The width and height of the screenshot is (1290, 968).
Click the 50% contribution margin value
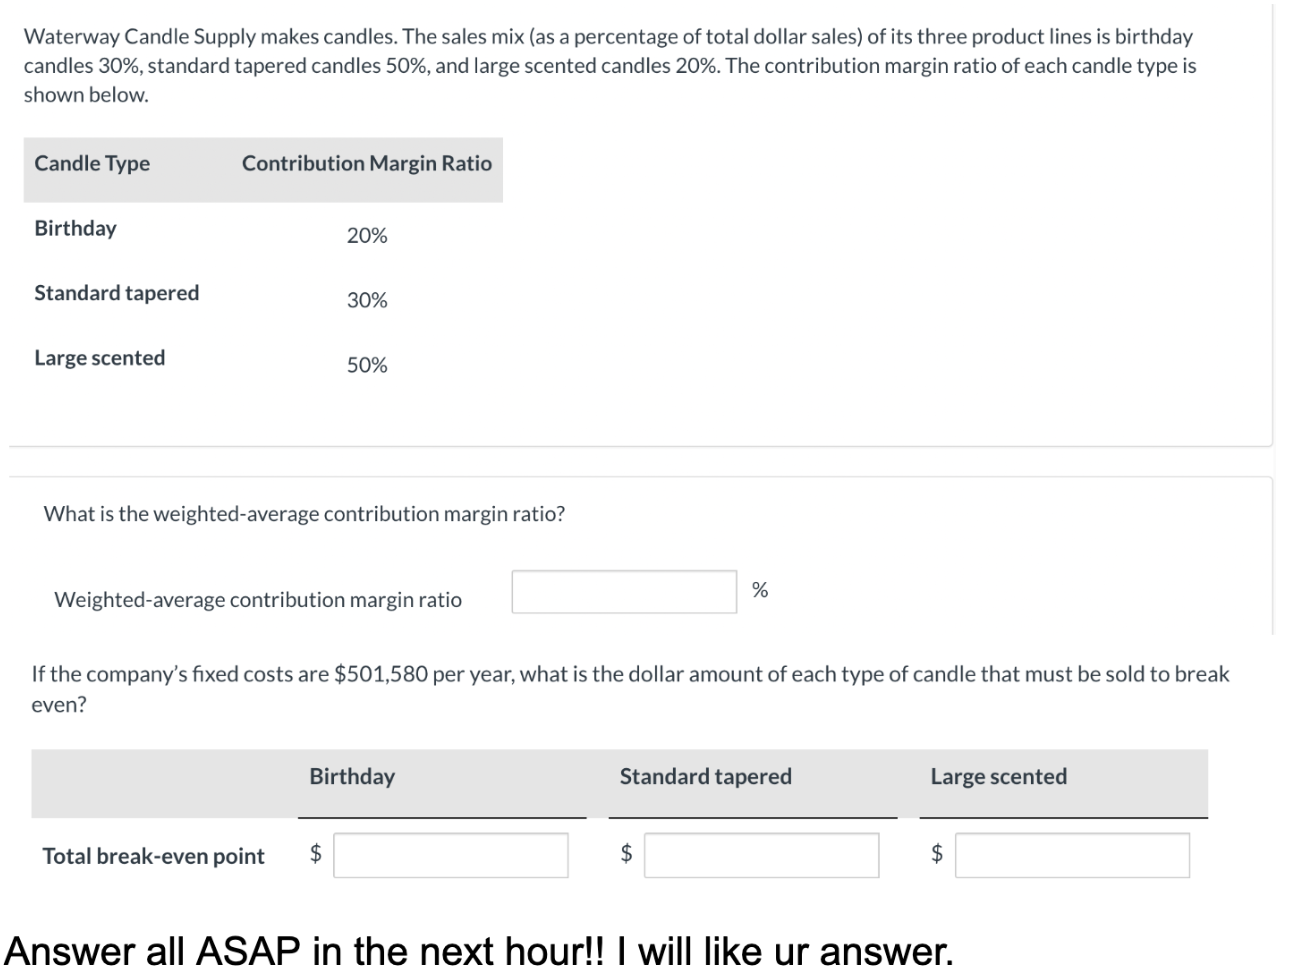click(367, 365)
